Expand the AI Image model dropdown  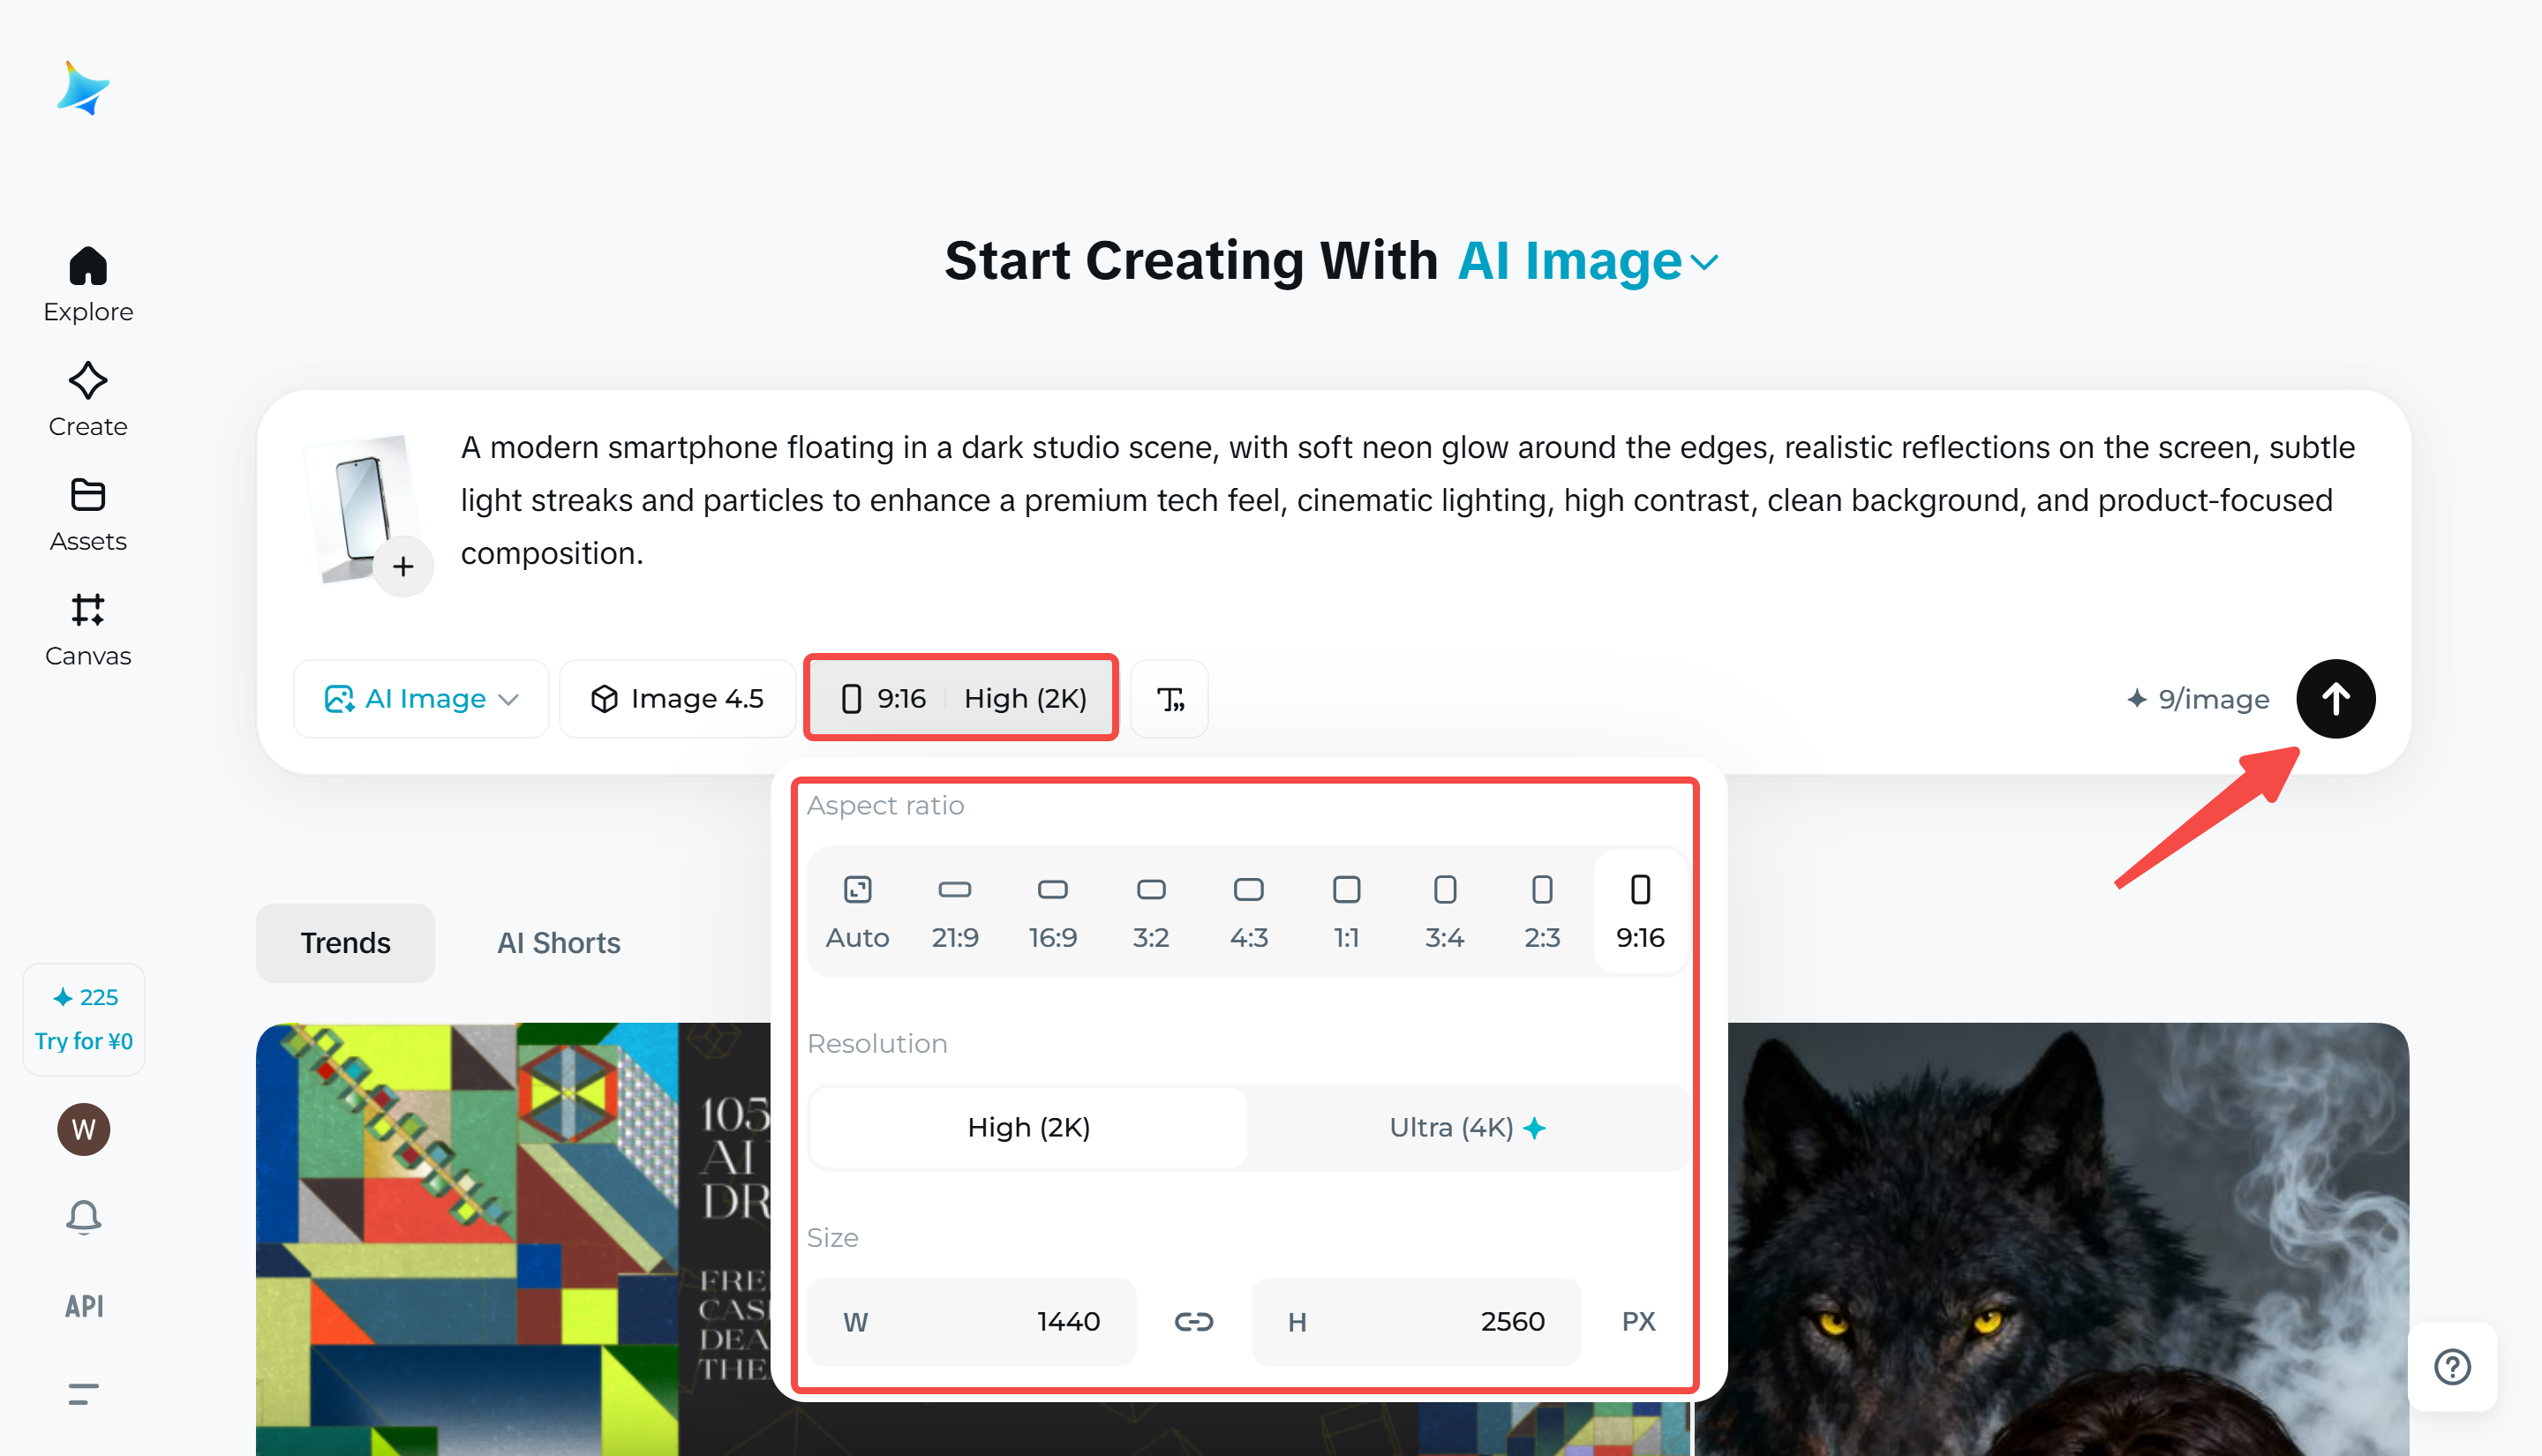[420, 698]
